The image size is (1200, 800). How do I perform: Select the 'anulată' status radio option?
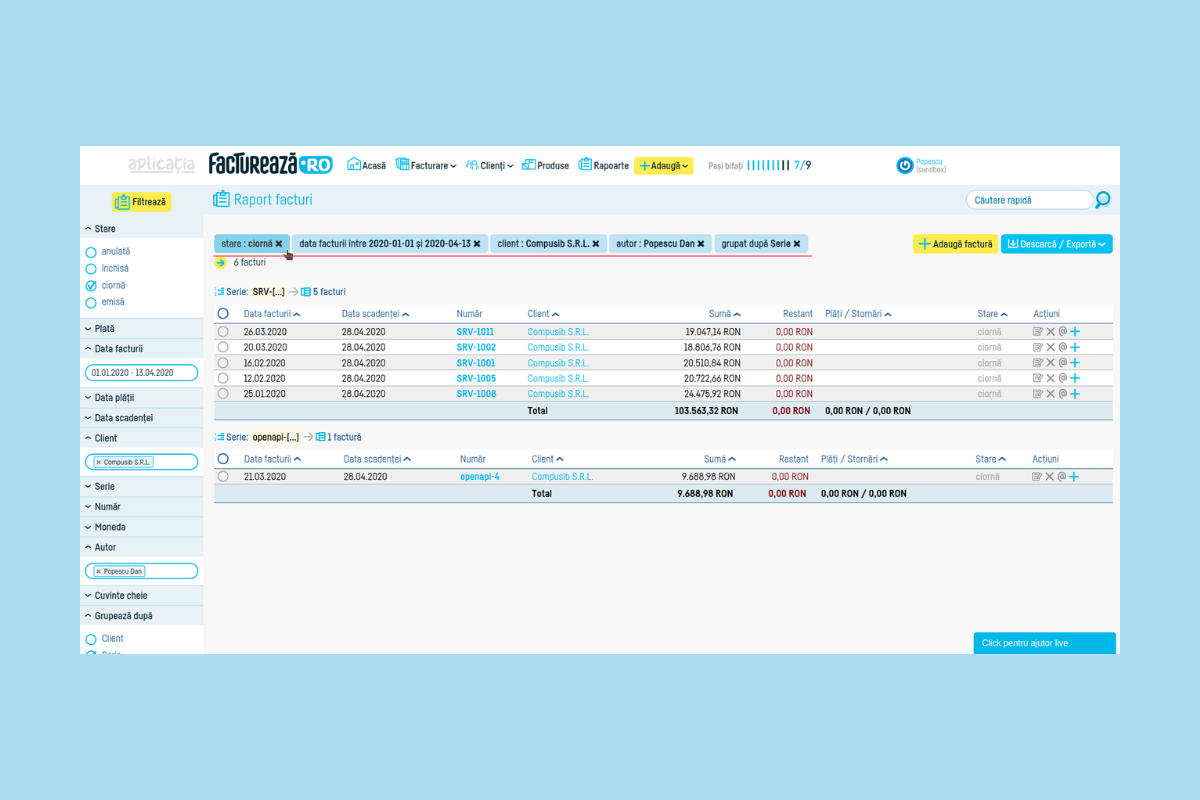pyautogui.click(x=91, y=252)
